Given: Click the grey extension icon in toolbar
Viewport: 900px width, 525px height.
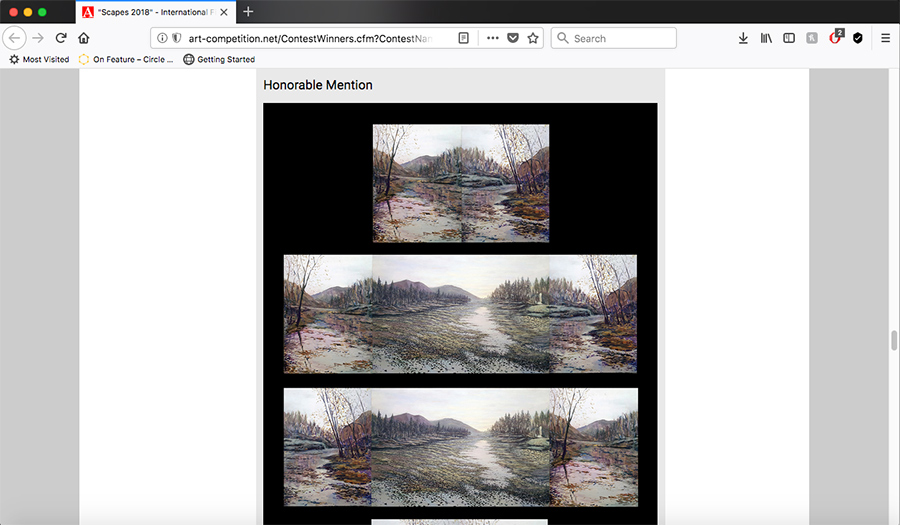Looking at the screenshot, I should [812, 38].
